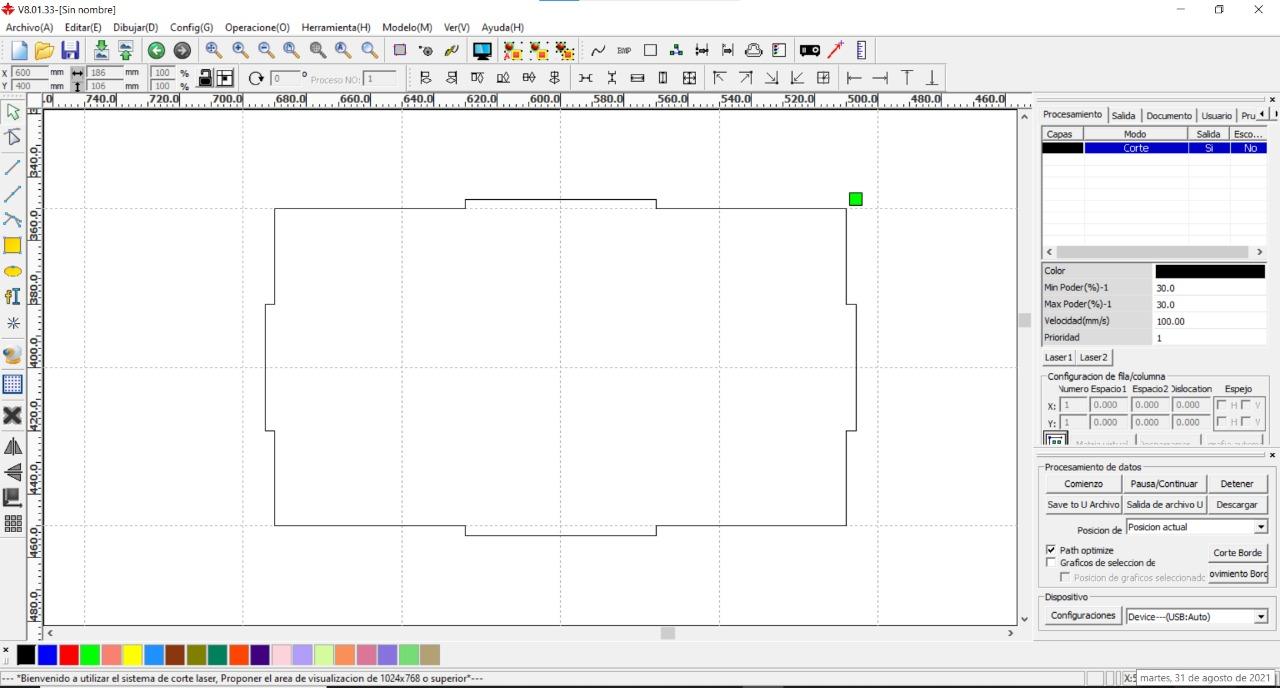The image size is (1280, 688).
Task: Click the Import icon with down arrow
Action: (101, 51)
